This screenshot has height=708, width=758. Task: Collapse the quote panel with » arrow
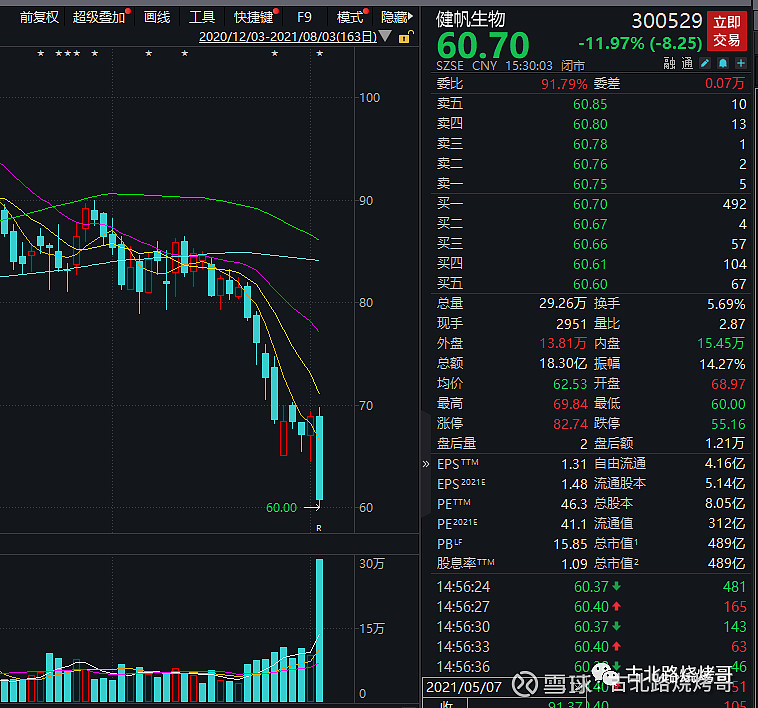425,464
